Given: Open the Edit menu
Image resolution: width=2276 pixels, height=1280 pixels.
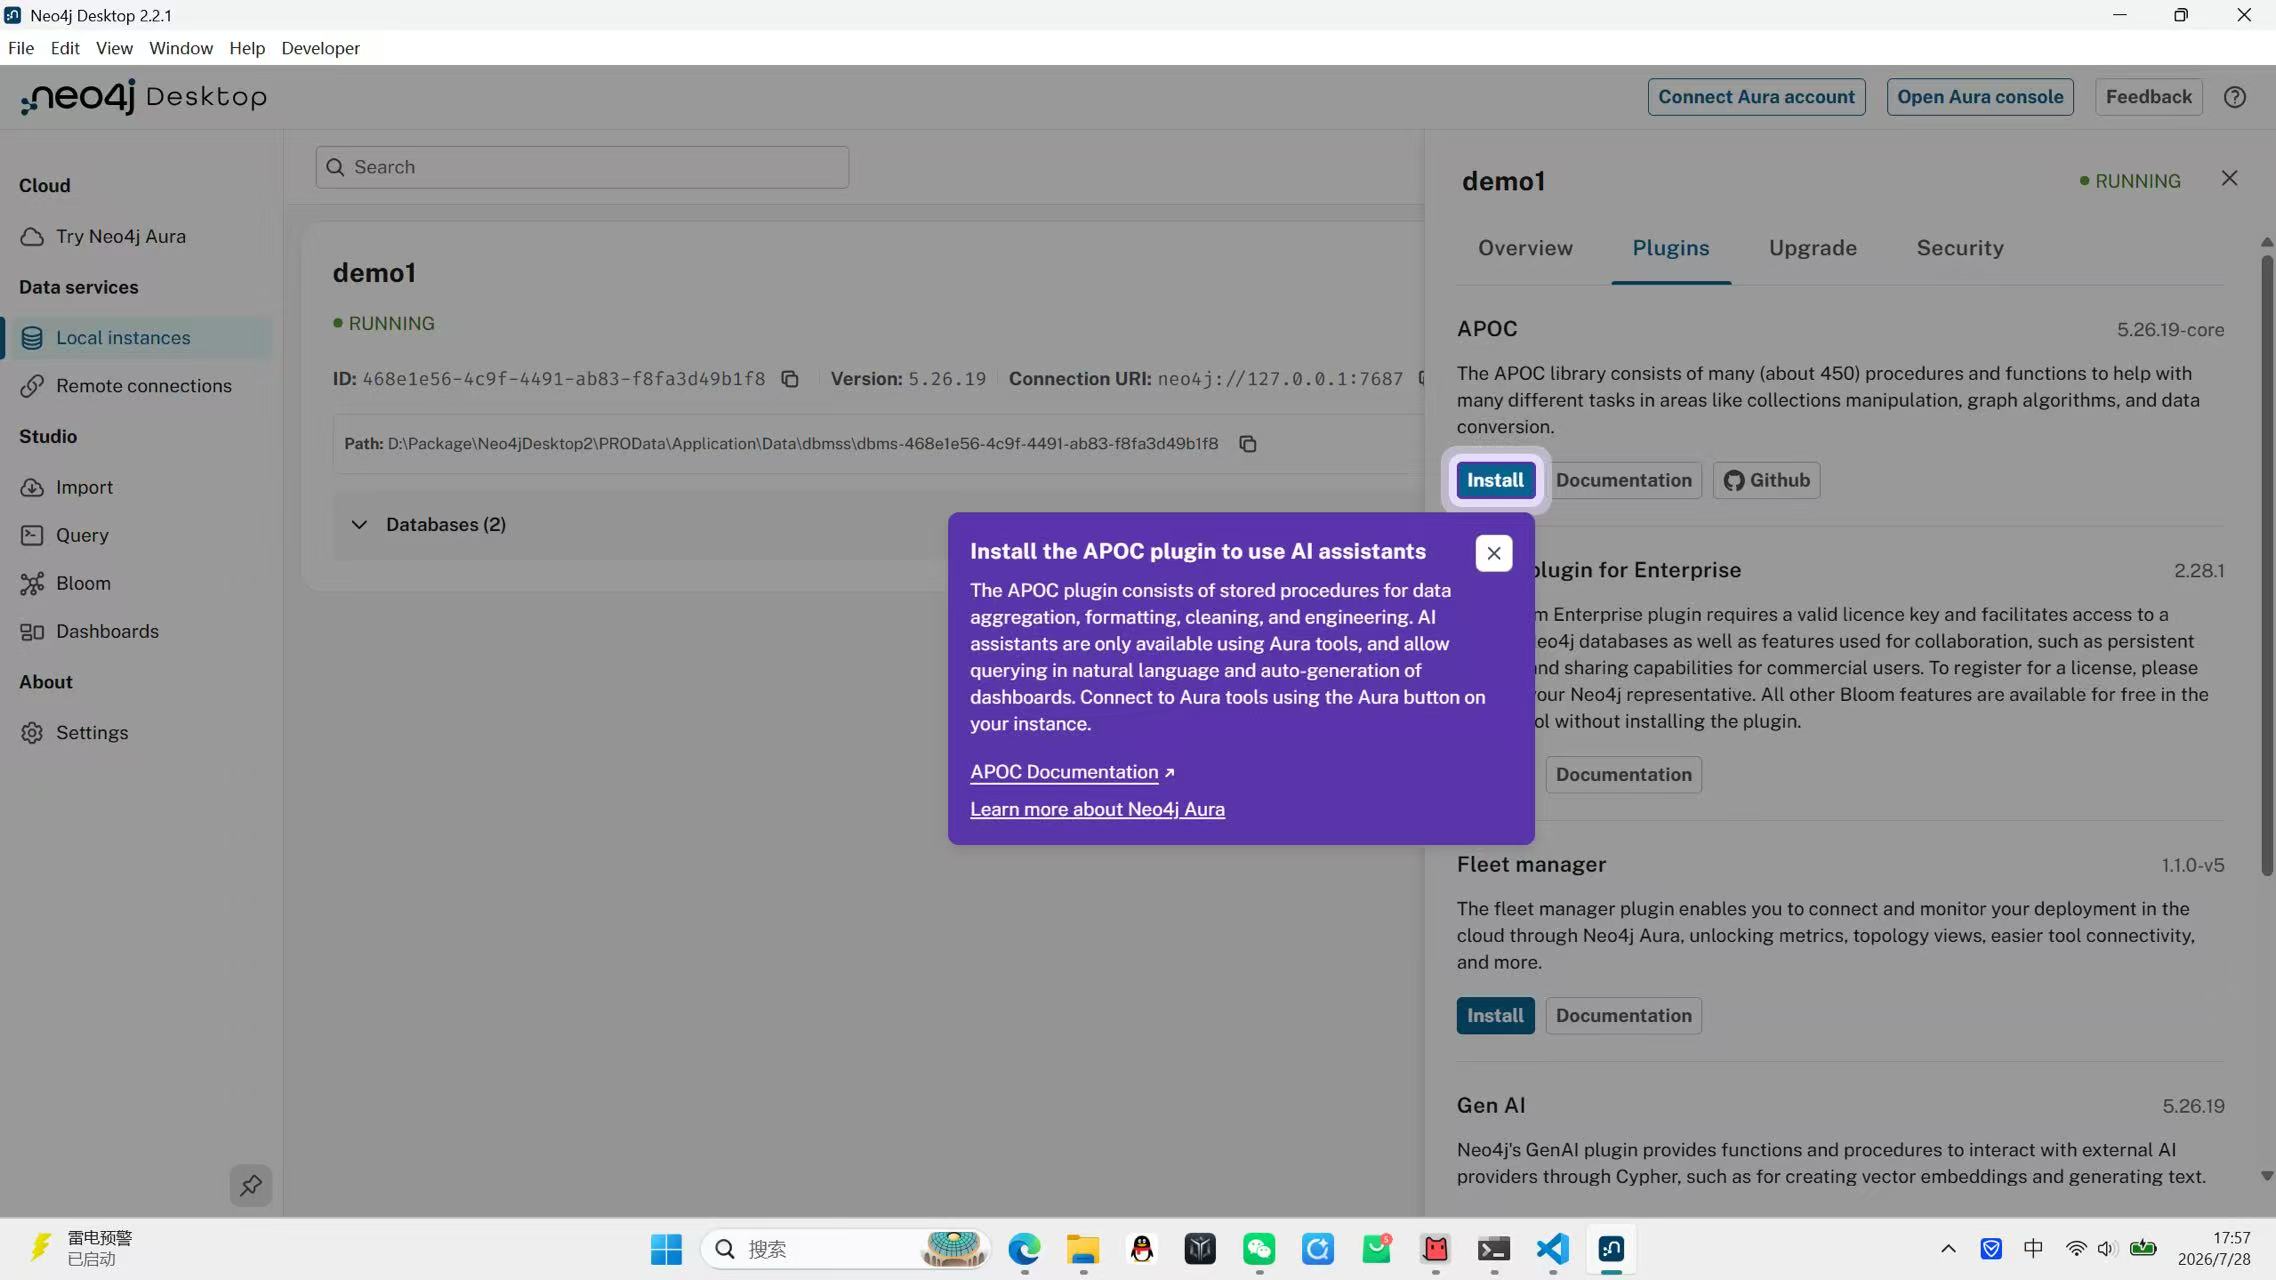Looking at the screenshot, I should pyautogui.click(x=65, y=48).
